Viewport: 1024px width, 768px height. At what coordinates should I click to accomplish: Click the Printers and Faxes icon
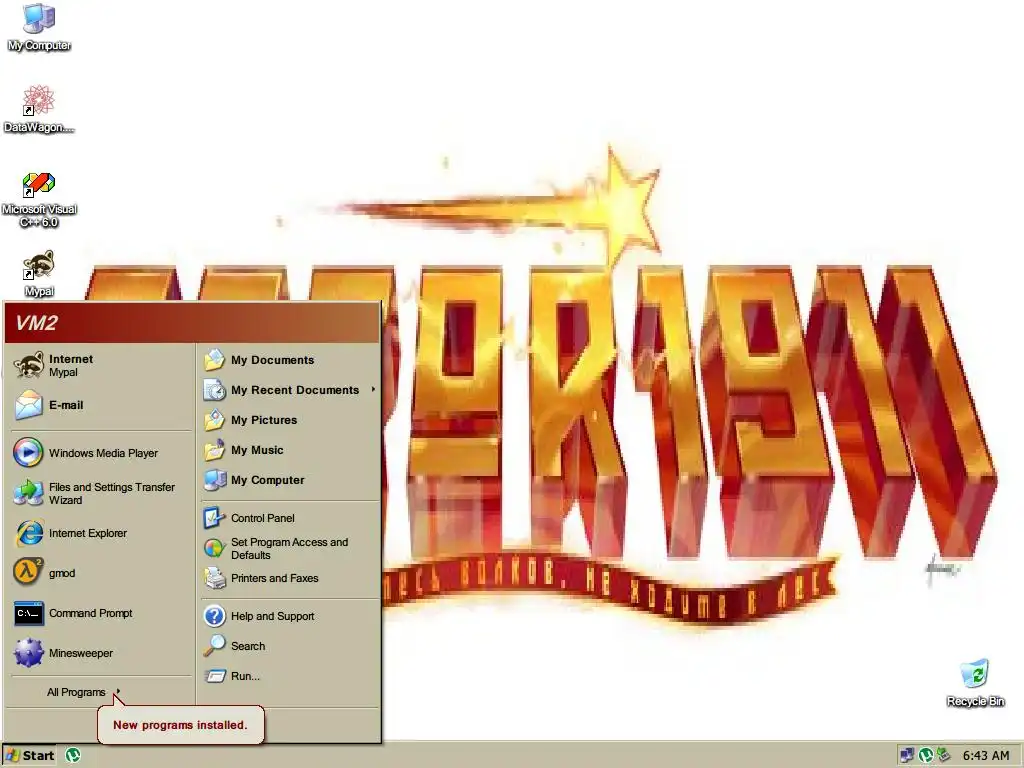(214, 578)
